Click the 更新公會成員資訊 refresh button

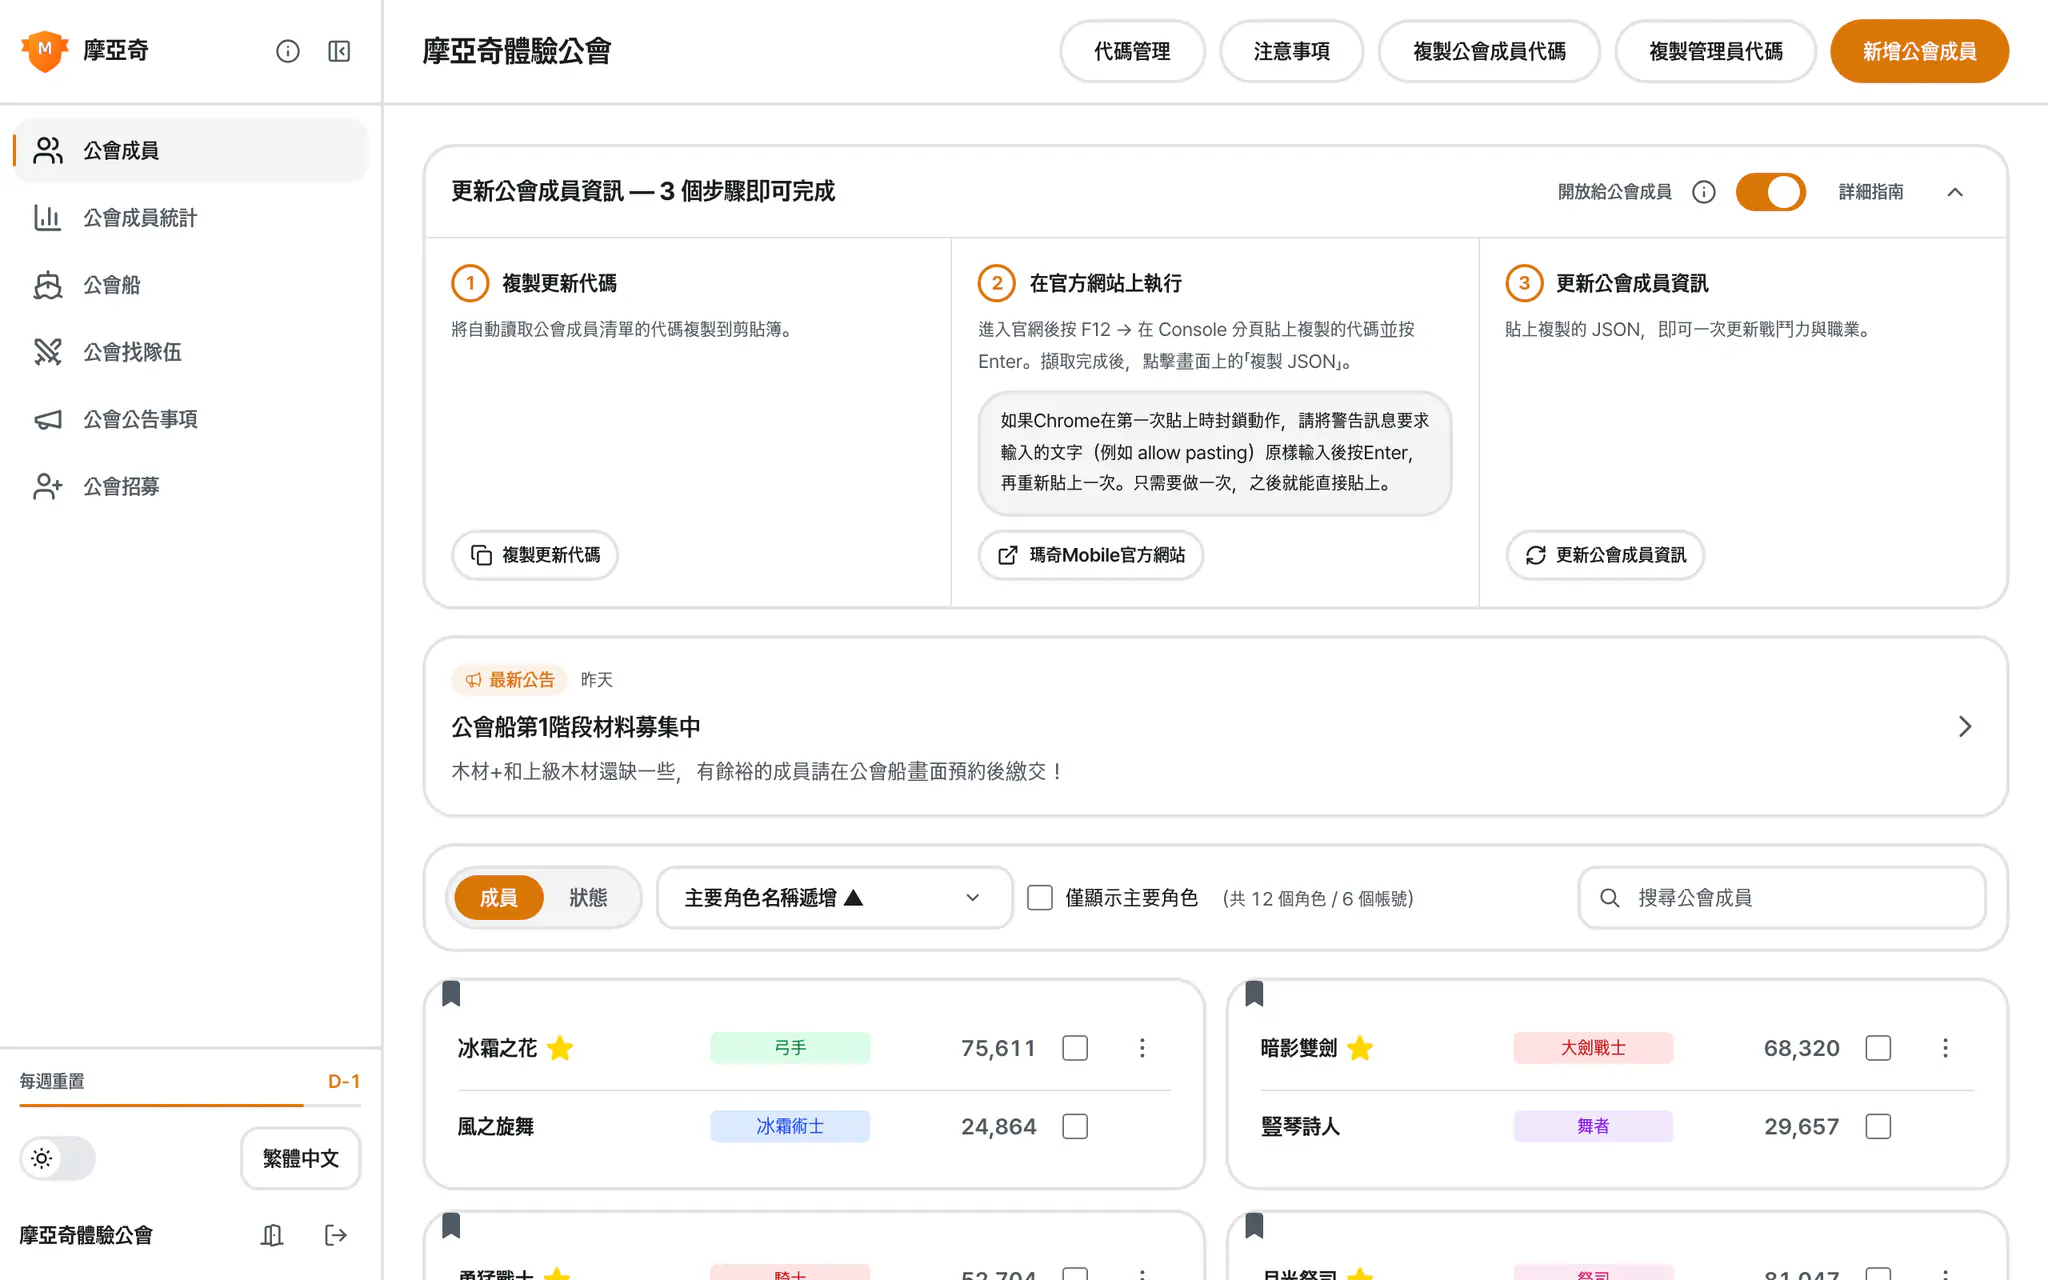tap(1605, 555)
